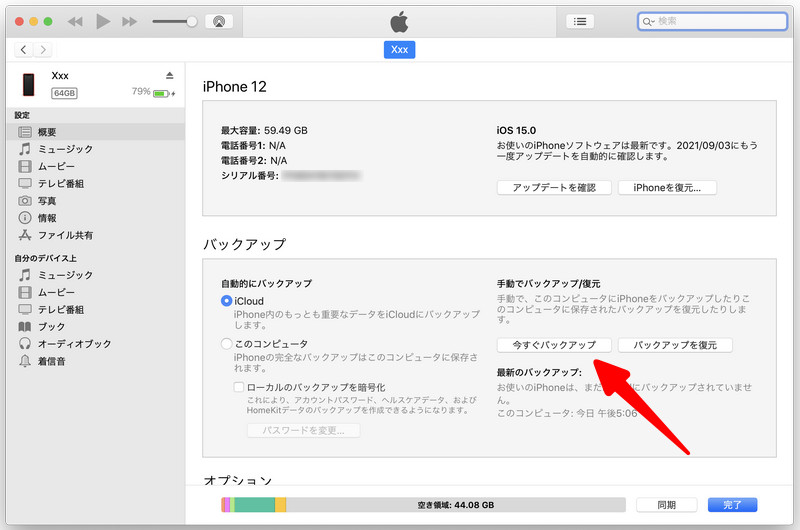This screenshot has height=530, width=800.
Task: Click the iOS 15.0 version text
Action: (516, 131)
